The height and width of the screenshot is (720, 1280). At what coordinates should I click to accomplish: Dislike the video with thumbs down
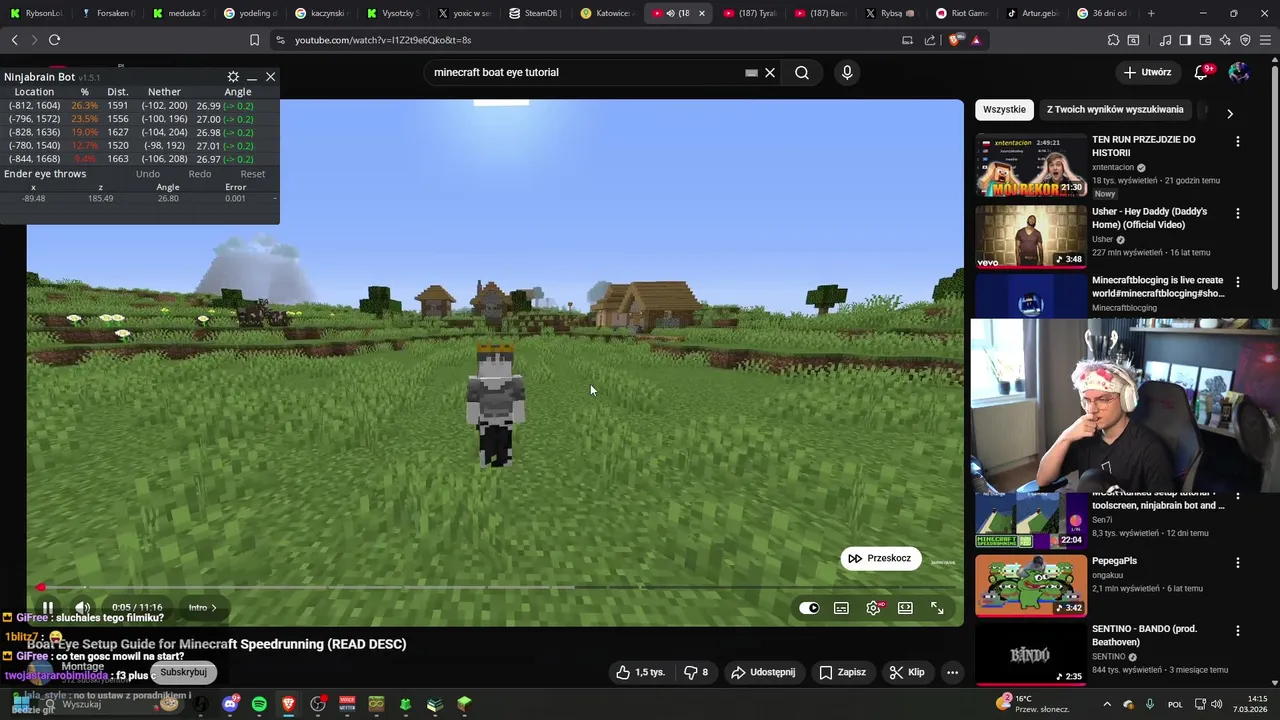pos(696,672)
